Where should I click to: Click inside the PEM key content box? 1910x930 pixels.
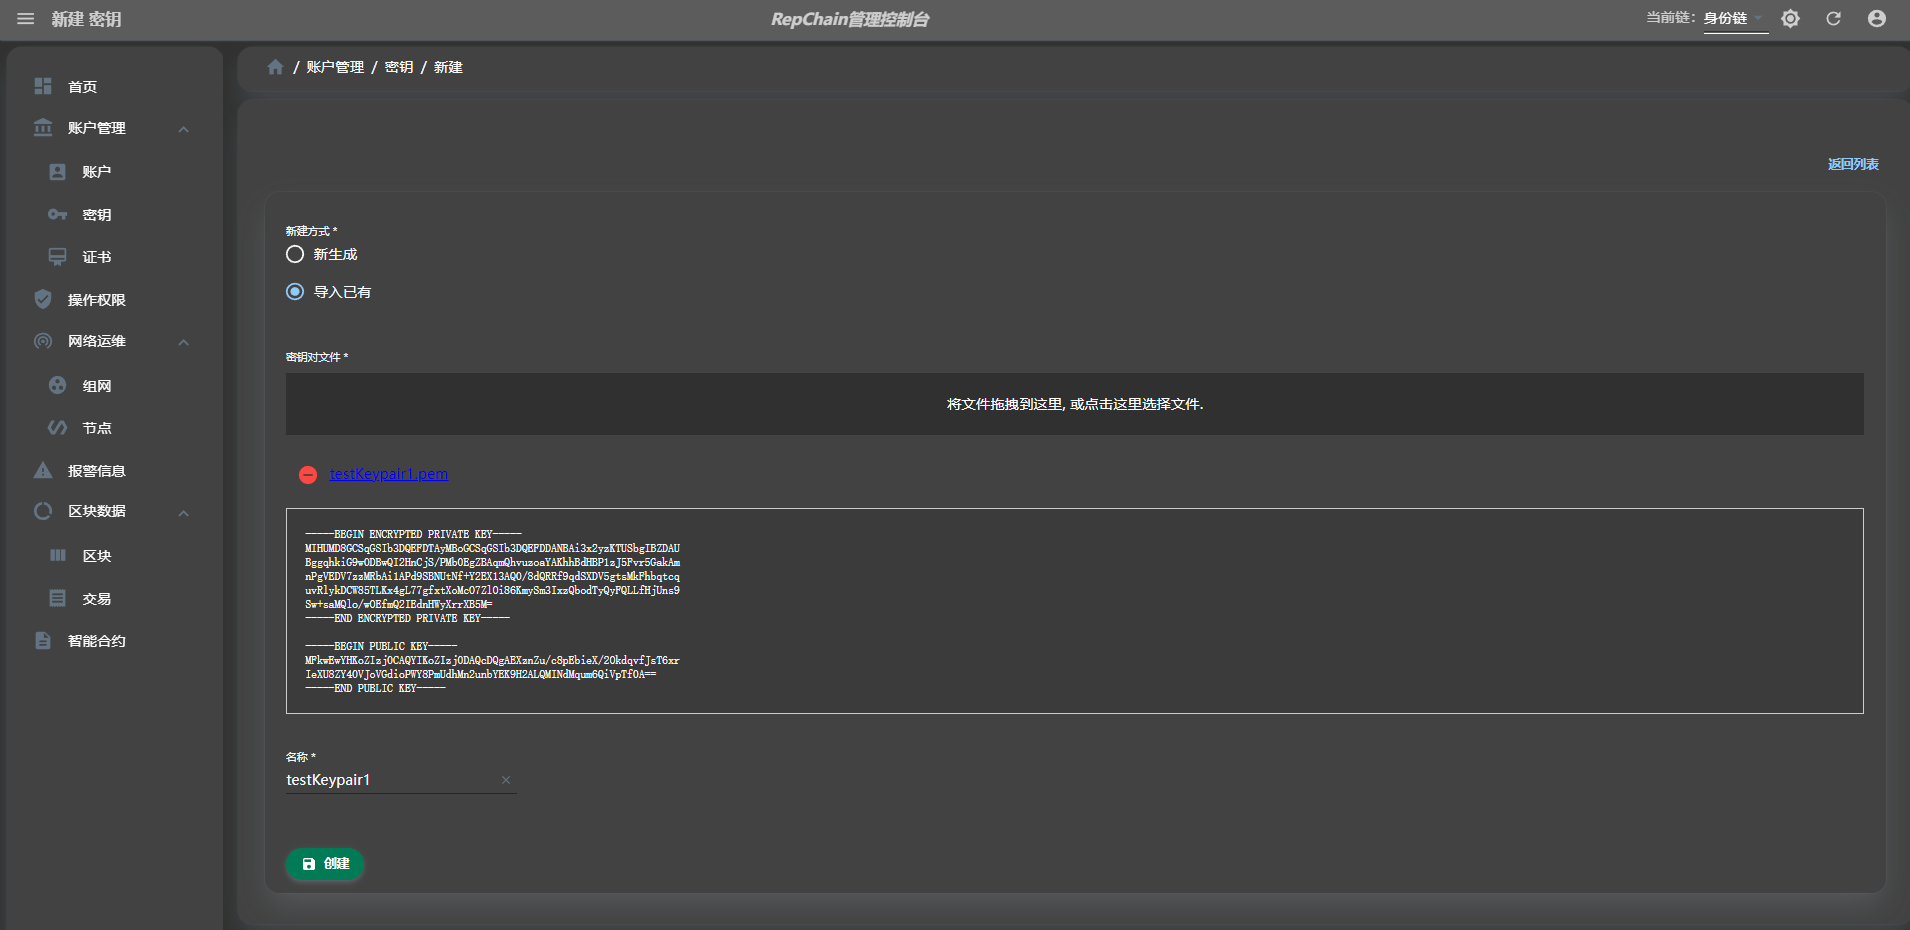click(1074, 611)
